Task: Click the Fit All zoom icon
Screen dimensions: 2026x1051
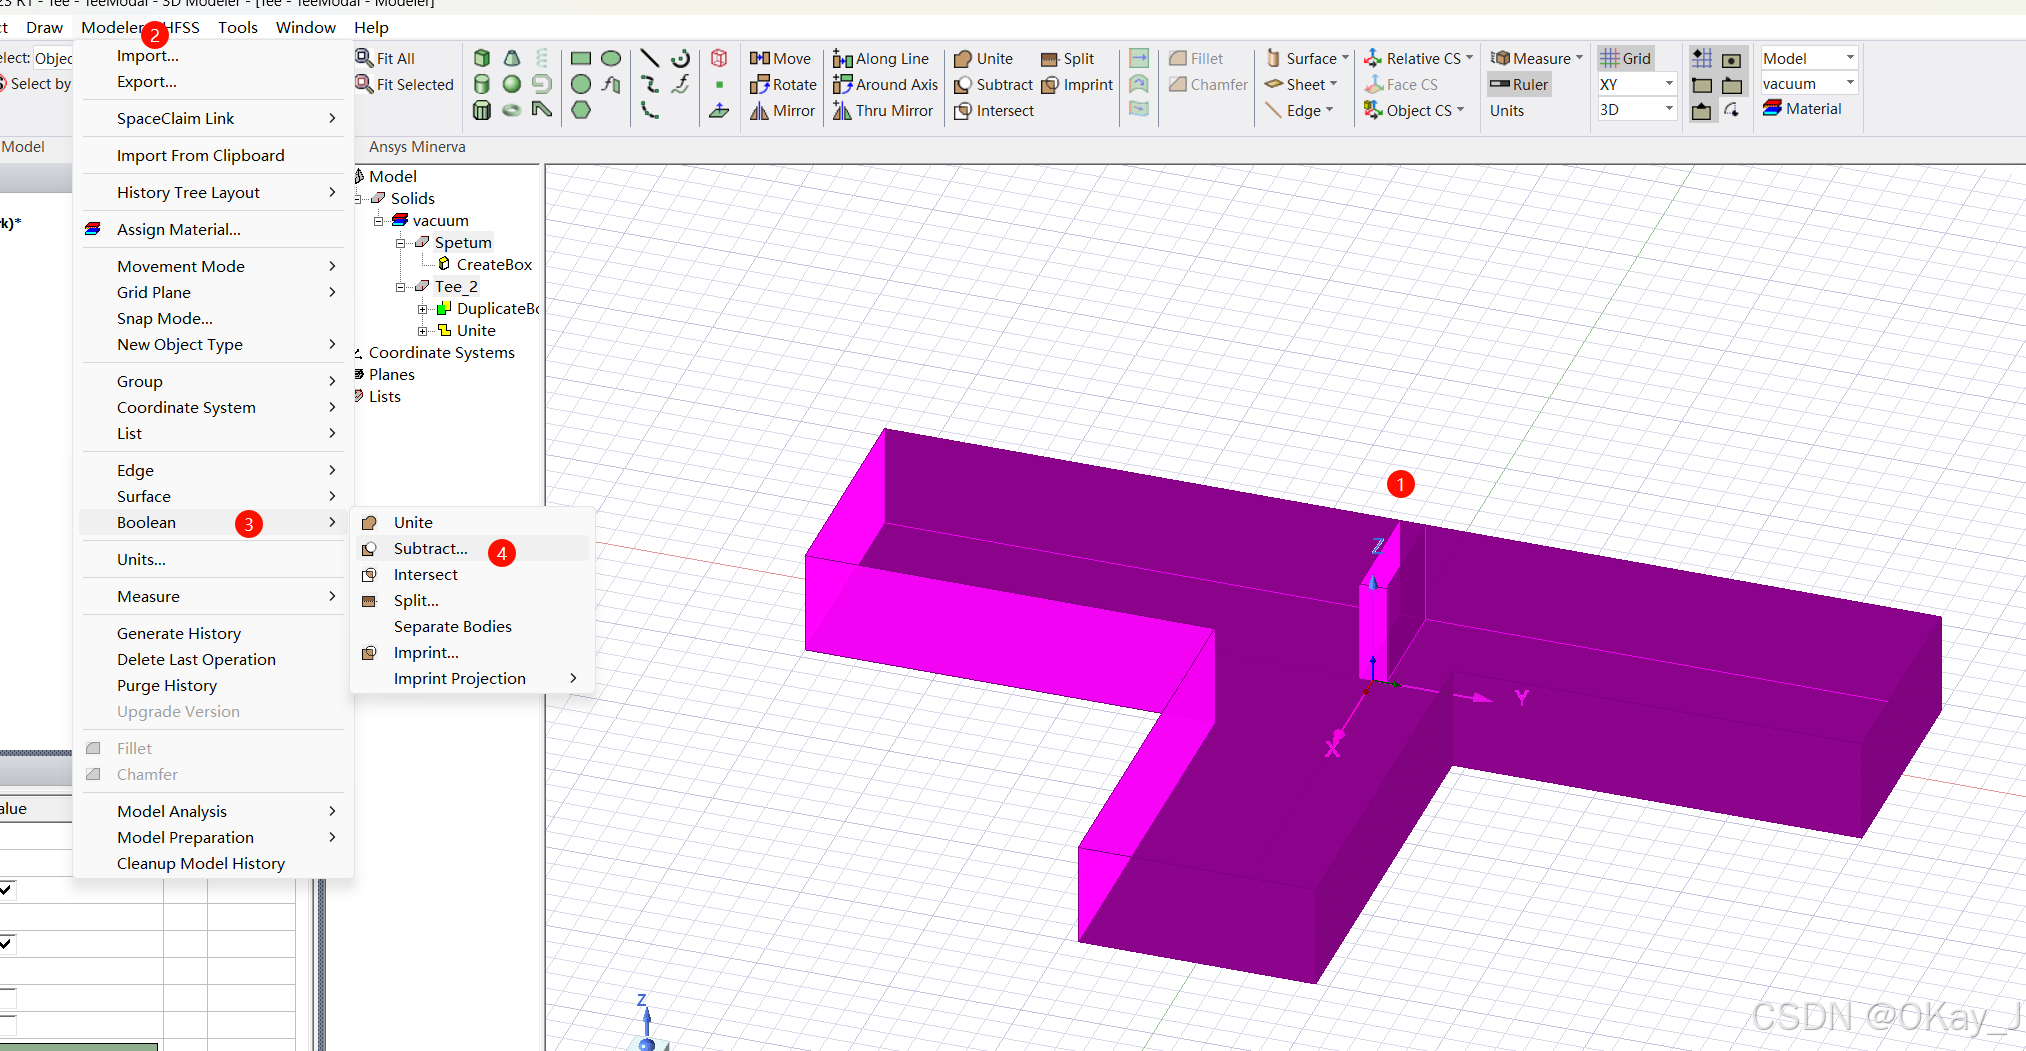Action: [x=364, y=58]
